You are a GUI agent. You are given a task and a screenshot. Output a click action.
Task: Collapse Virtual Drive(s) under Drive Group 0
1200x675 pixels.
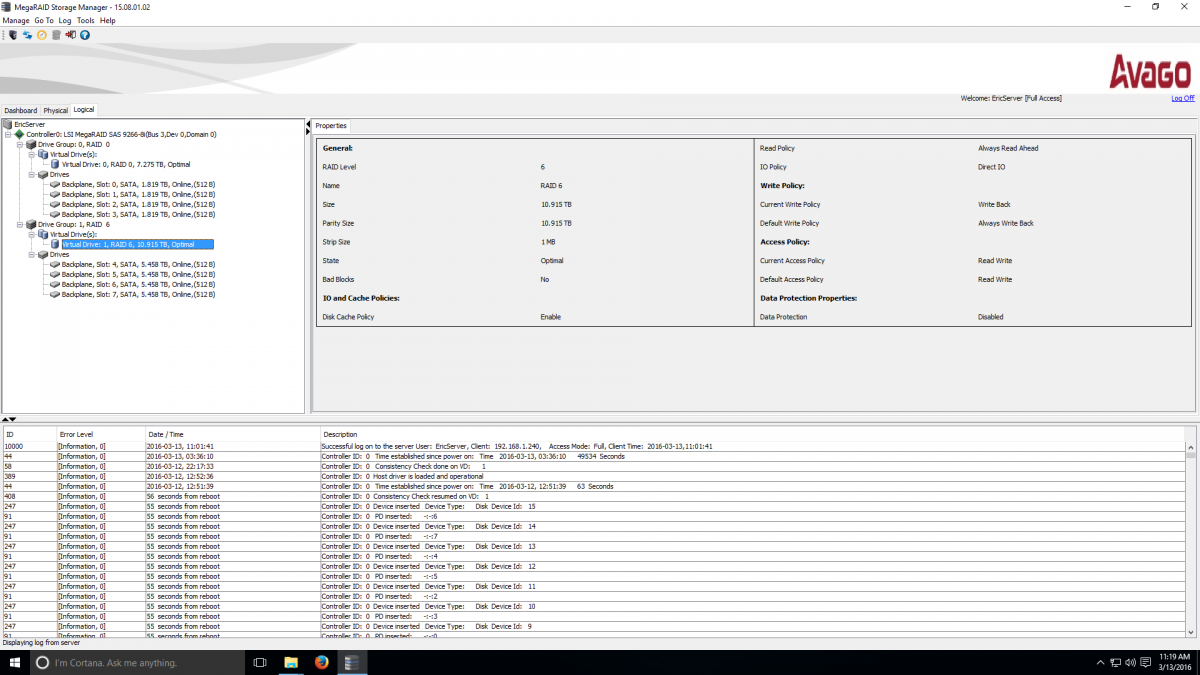tap(32, 154)
